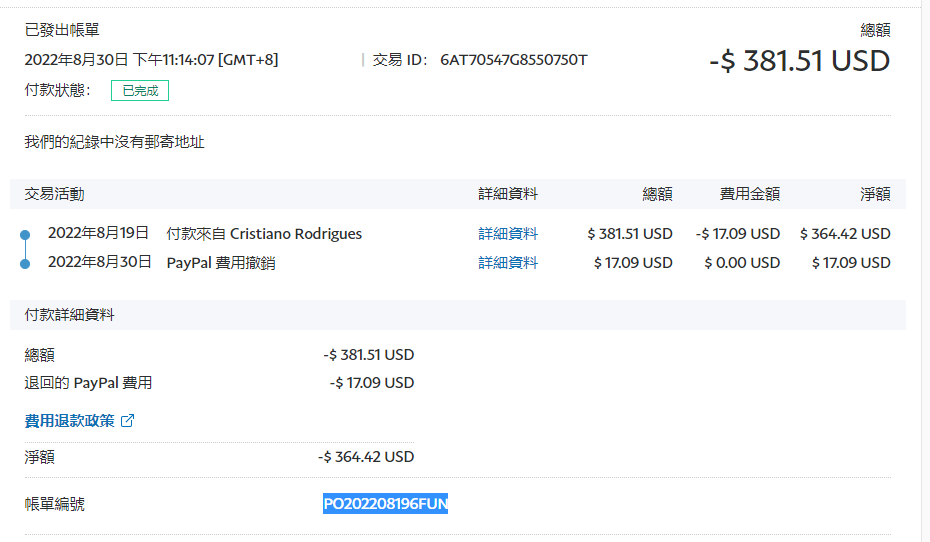Click the timeline dot for 2022年8月19日
This screenshot has width=930, height=542.
pos(25,235)
